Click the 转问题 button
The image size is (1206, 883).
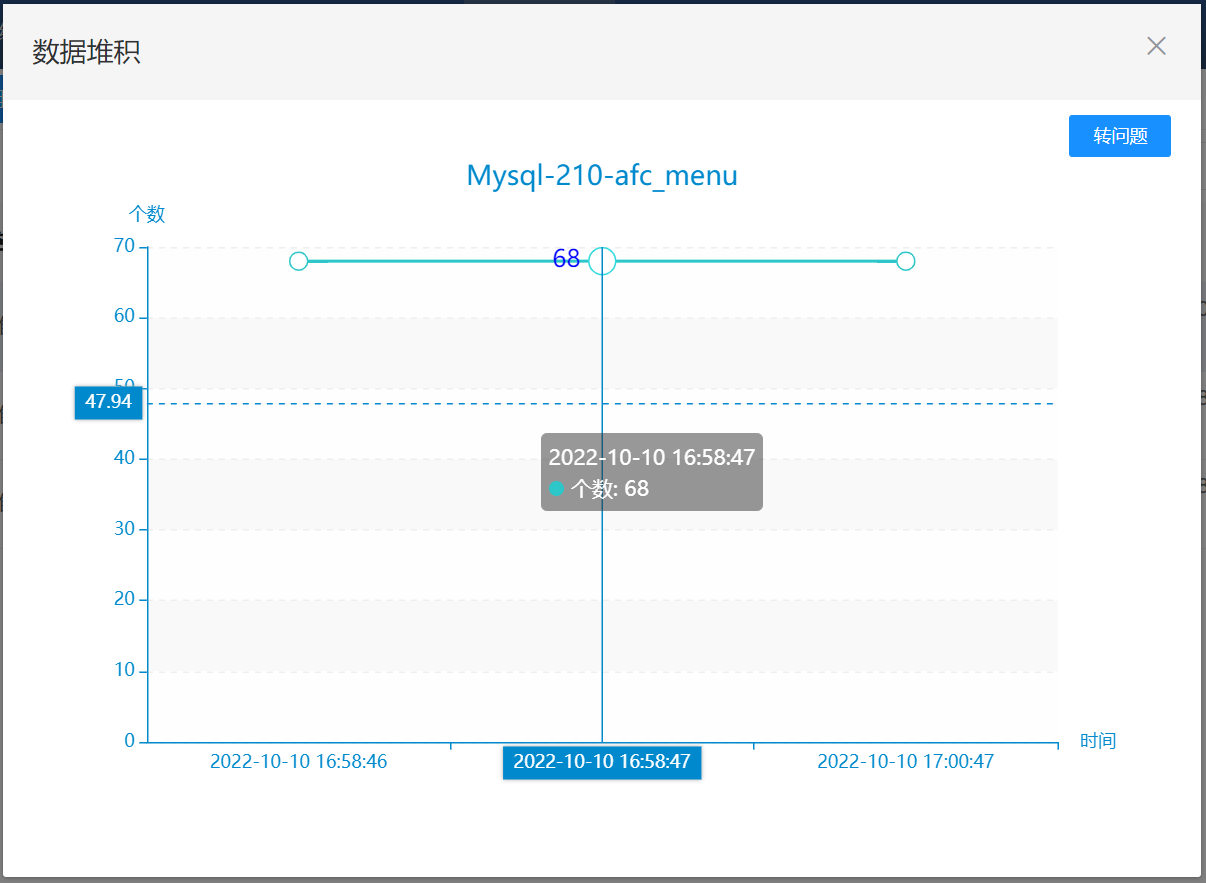pyautogui.click(x=1119, y=136)
